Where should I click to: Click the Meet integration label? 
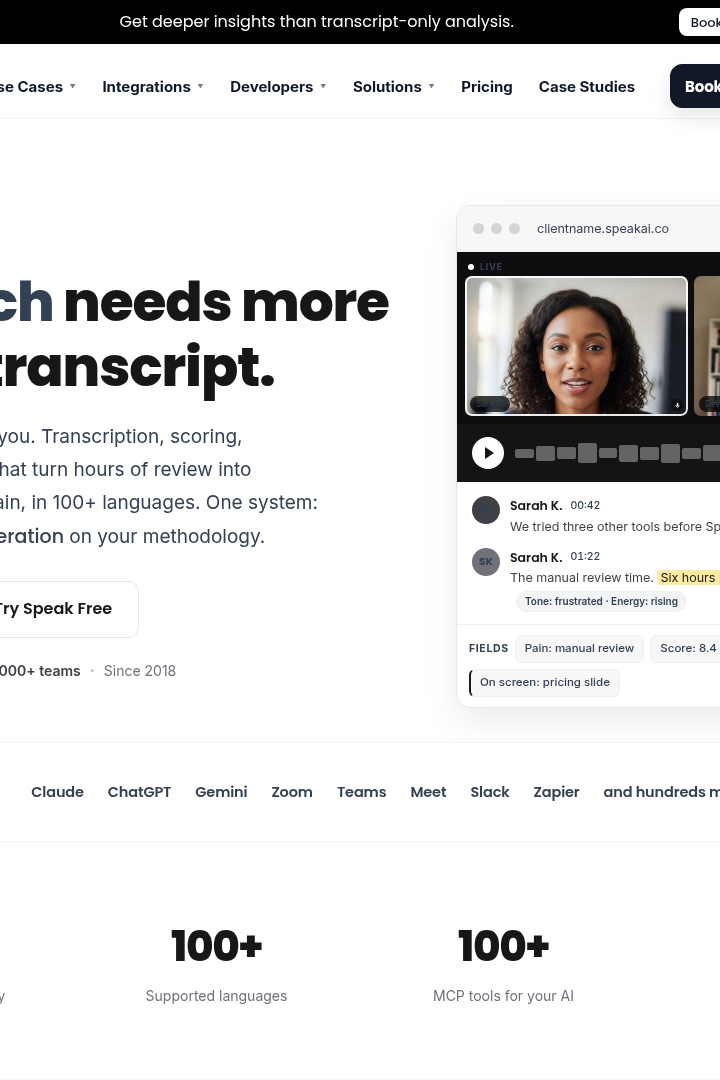[429, 792]
